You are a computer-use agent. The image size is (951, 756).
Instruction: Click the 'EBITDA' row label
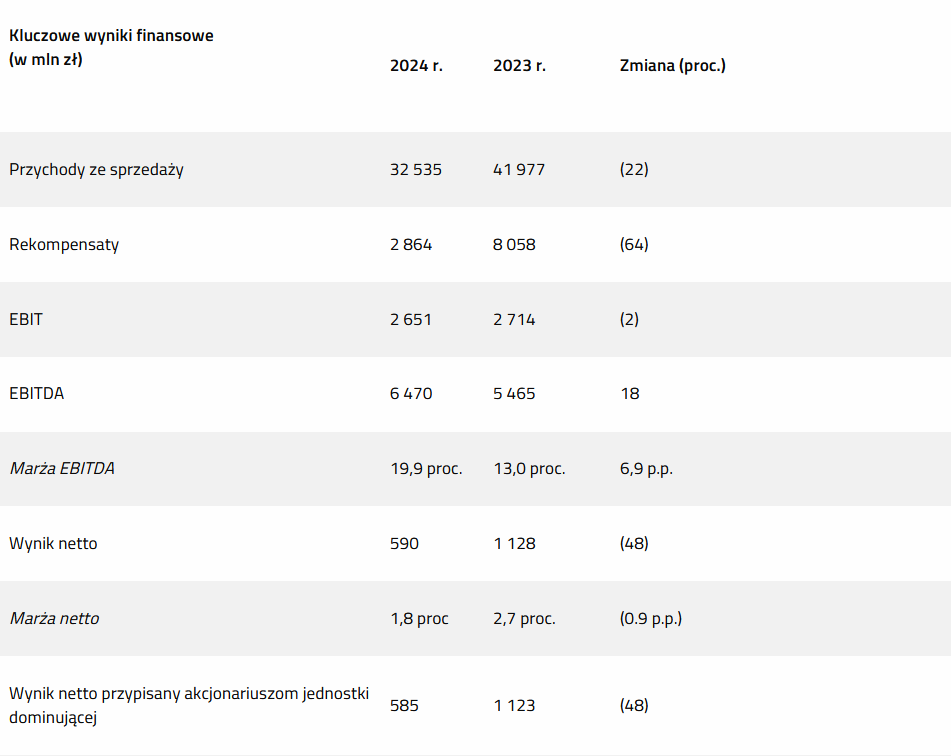[x=36, y=393]
